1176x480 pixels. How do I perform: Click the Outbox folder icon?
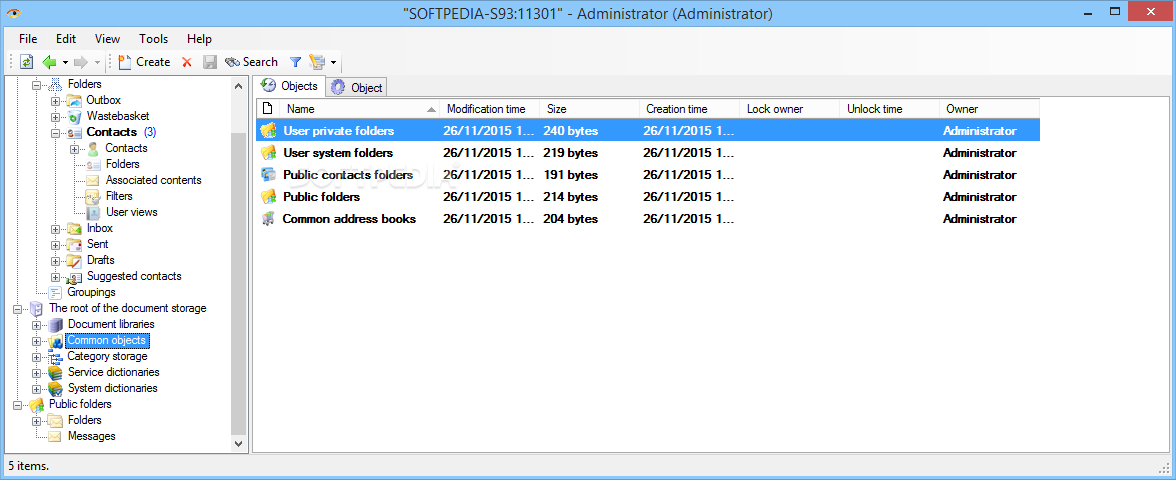tap(74, 100)
